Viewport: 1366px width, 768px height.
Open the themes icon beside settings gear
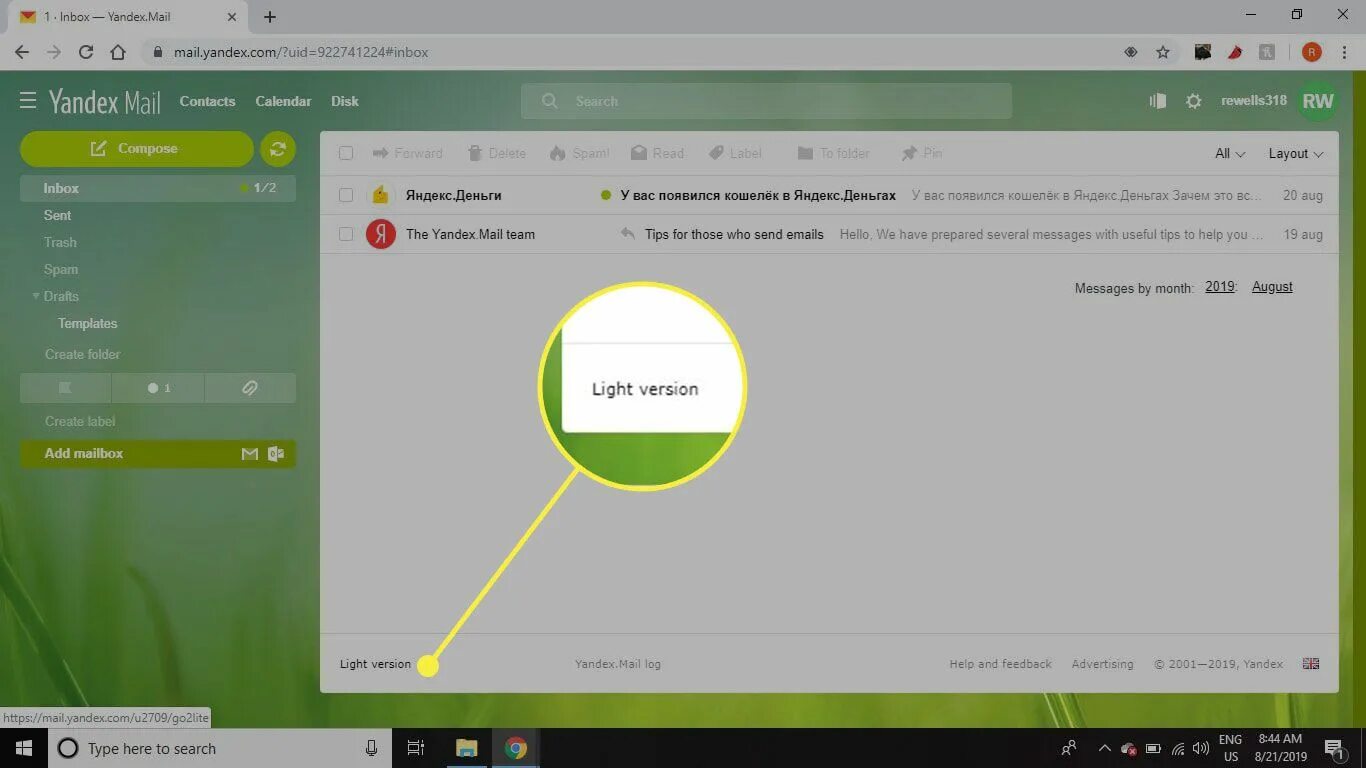1158,101
